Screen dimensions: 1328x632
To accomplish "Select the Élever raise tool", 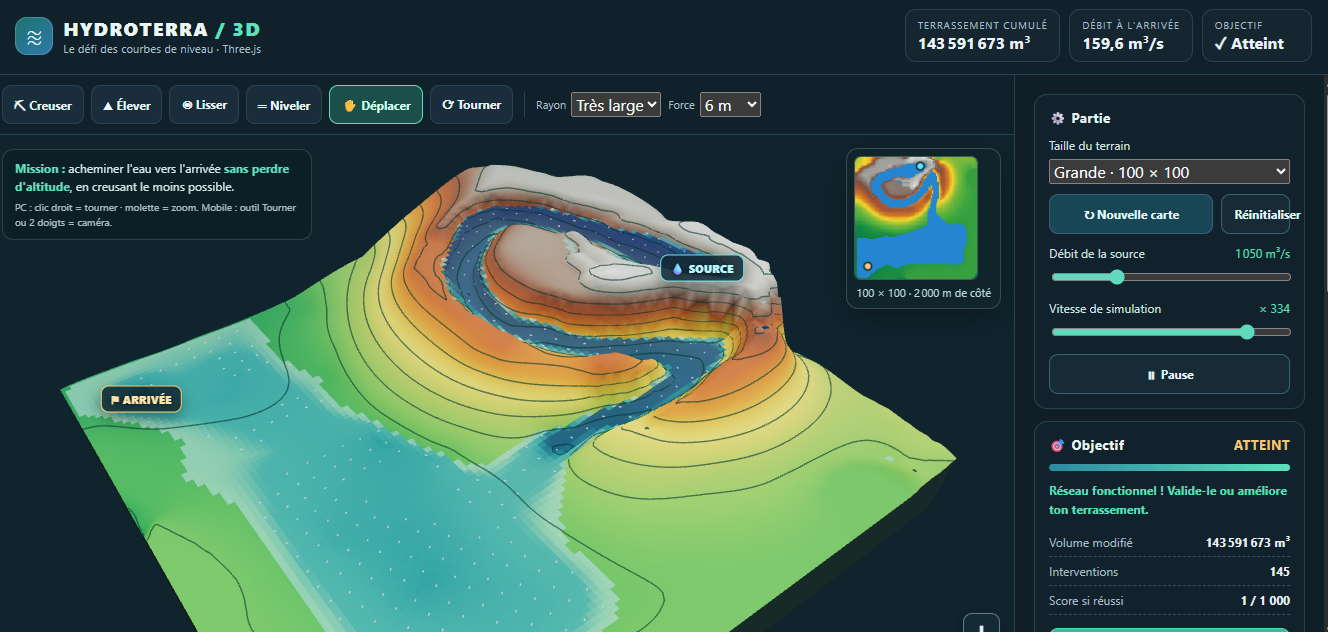I will 127,105.
